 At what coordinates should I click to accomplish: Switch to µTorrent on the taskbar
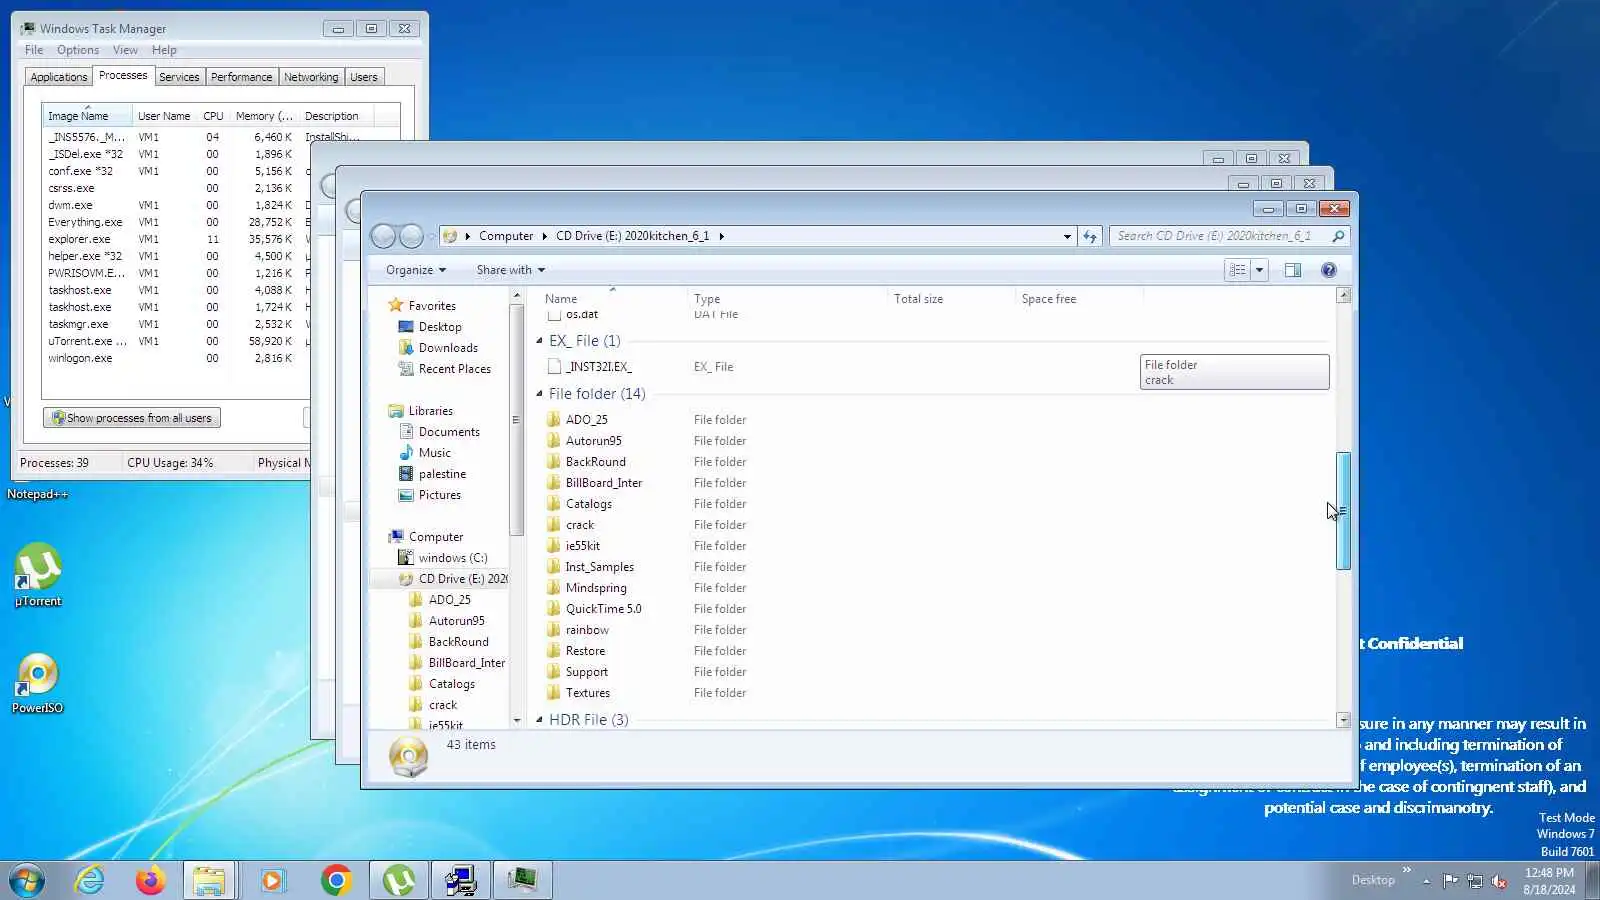point(399,880)
